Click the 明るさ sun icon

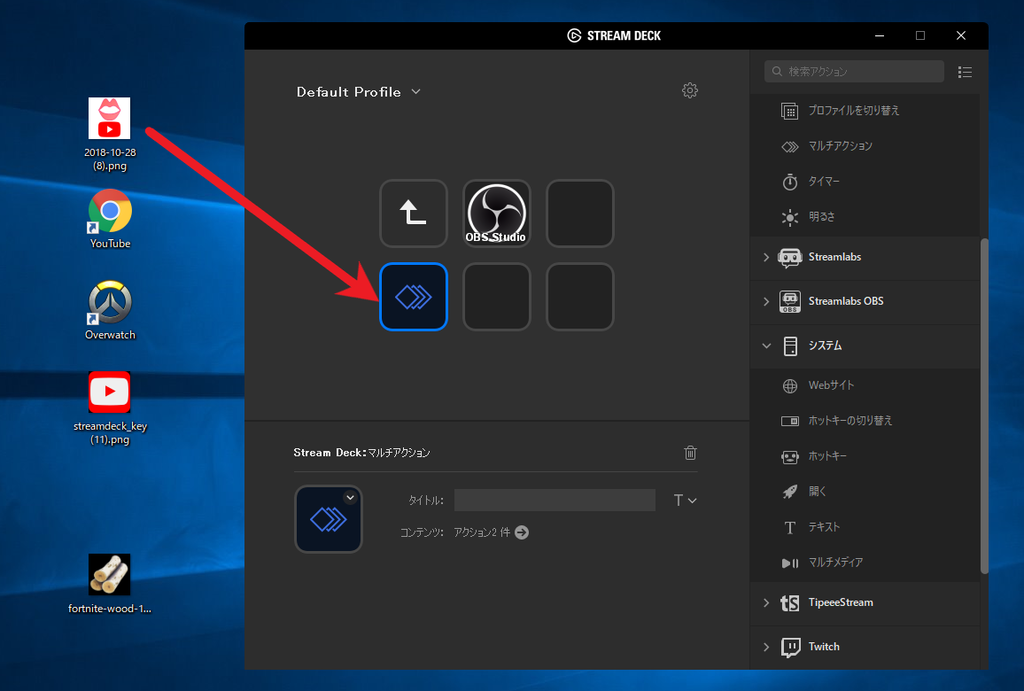coord(790,217)
